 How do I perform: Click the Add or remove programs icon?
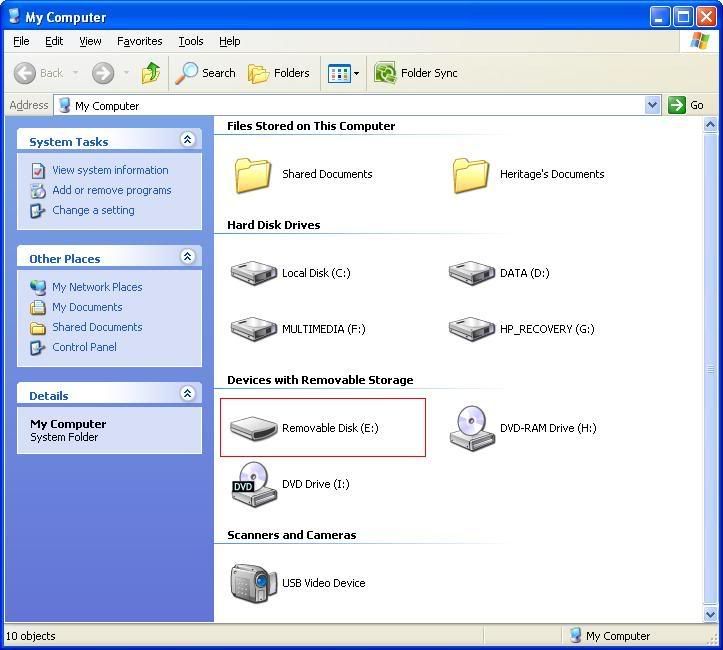point(38,190)
